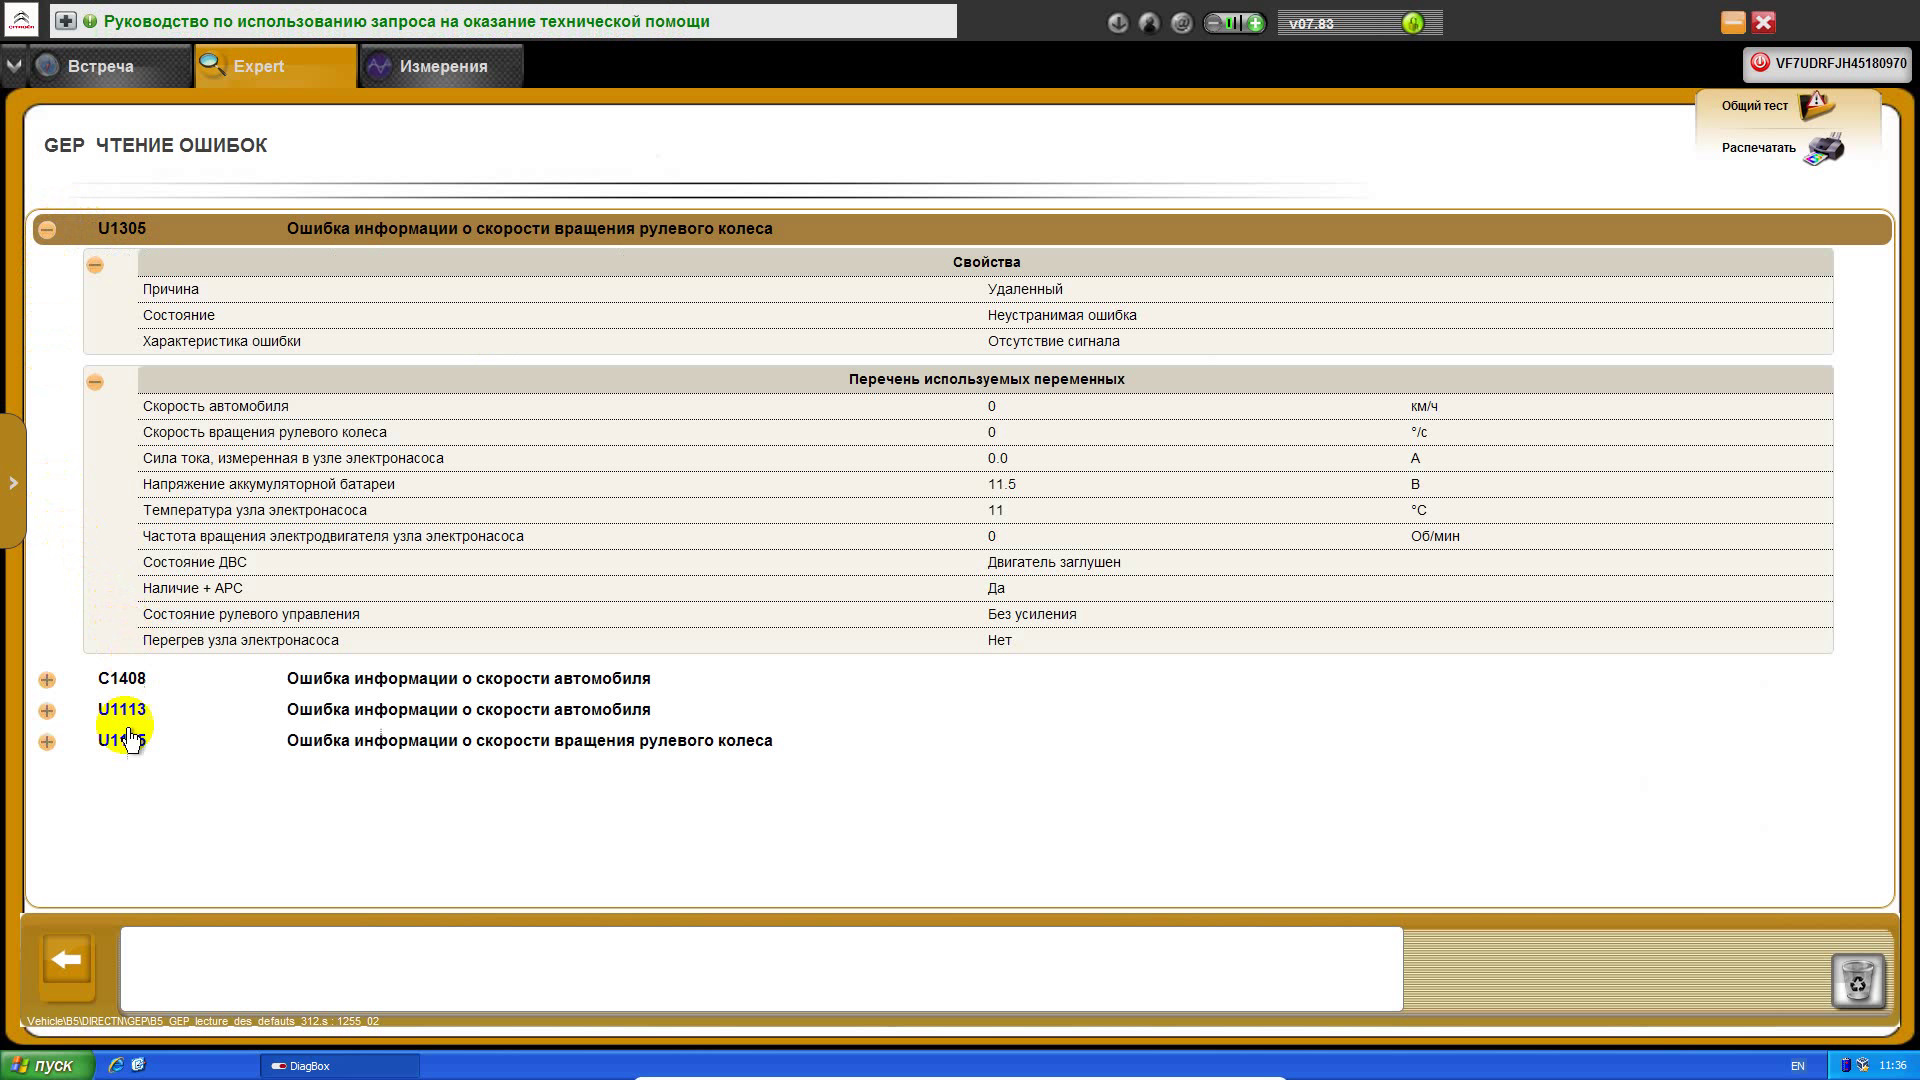Image resolution: width=1920 pixels, height=1080 pixels.
Task: Click the green exclamation info icon
Action: (x=90, y=21)
